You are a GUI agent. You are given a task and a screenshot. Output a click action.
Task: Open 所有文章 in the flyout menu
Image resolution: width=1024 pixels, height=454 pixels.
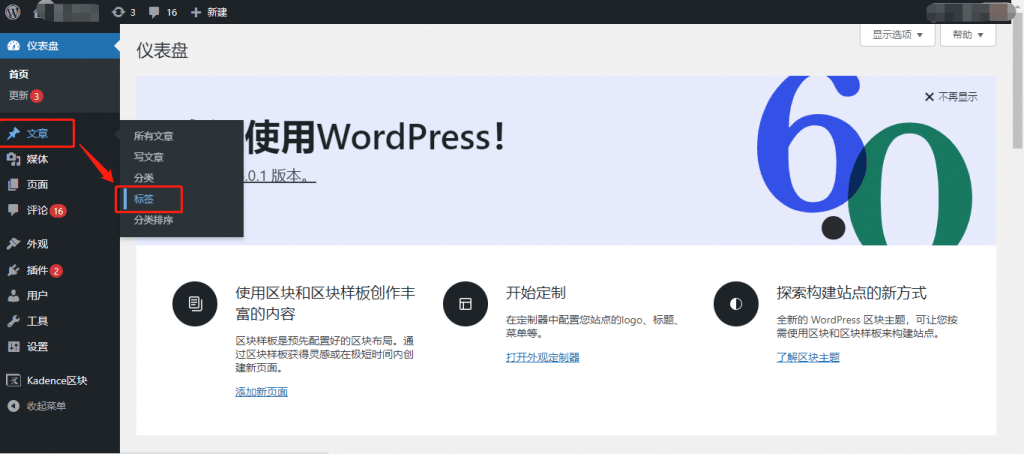[x=153, y=137]
